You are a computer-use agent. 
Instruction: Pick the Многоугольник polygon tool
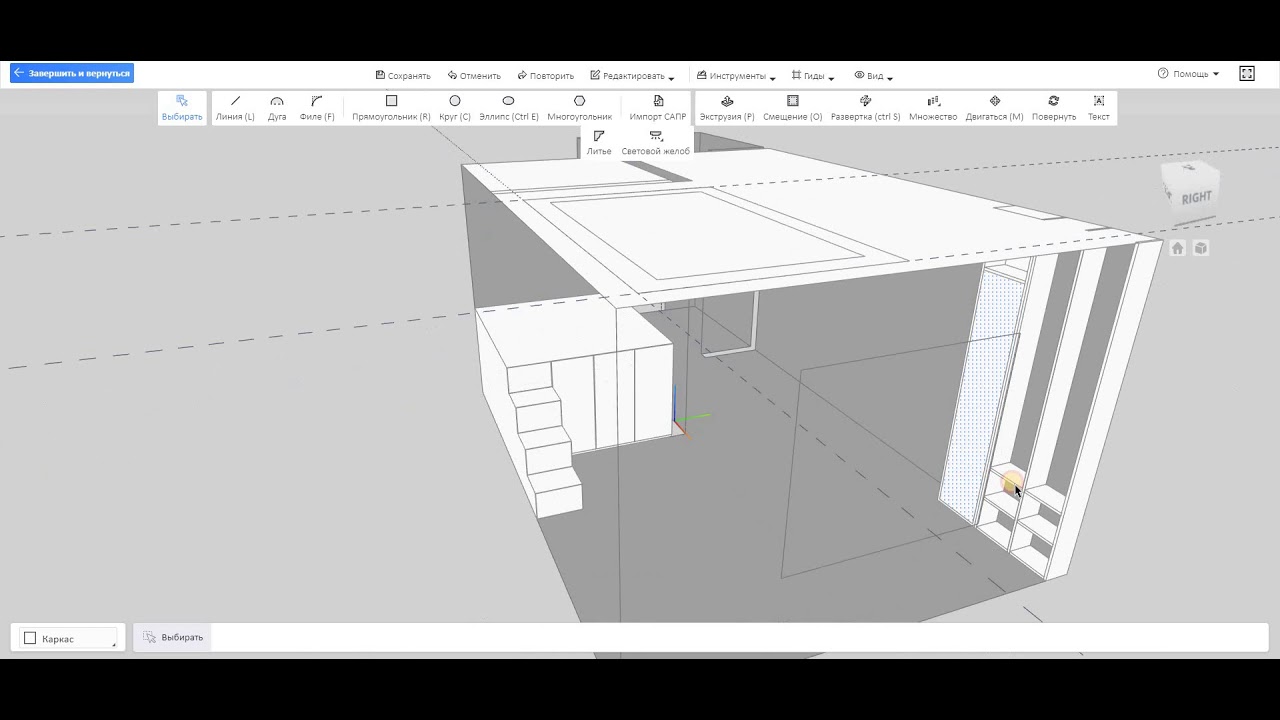click(x=580, y=108)
